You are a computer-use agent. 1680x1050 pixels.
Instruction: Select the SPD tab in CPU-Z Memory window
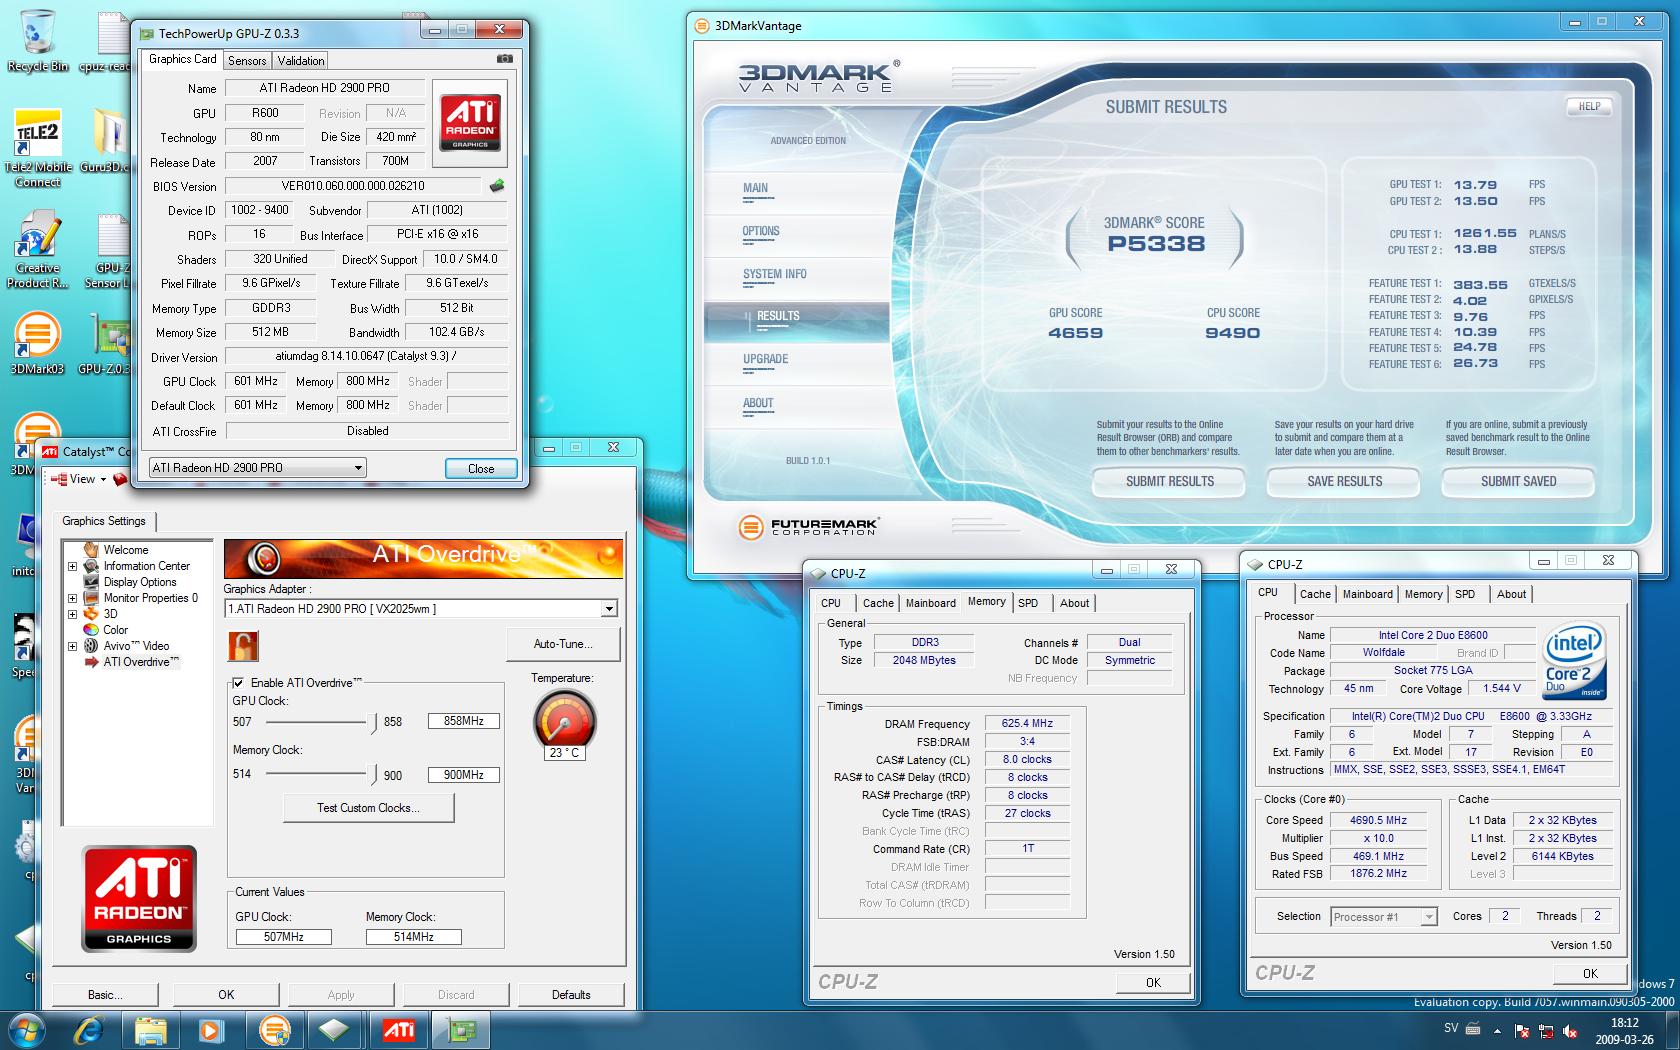tap(1028, 603)
